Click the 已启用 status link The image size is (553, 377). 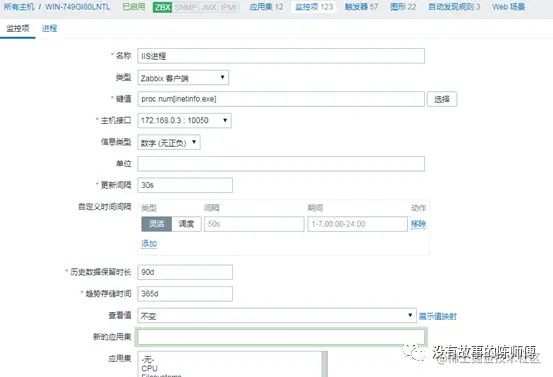(x=134, y=7)
